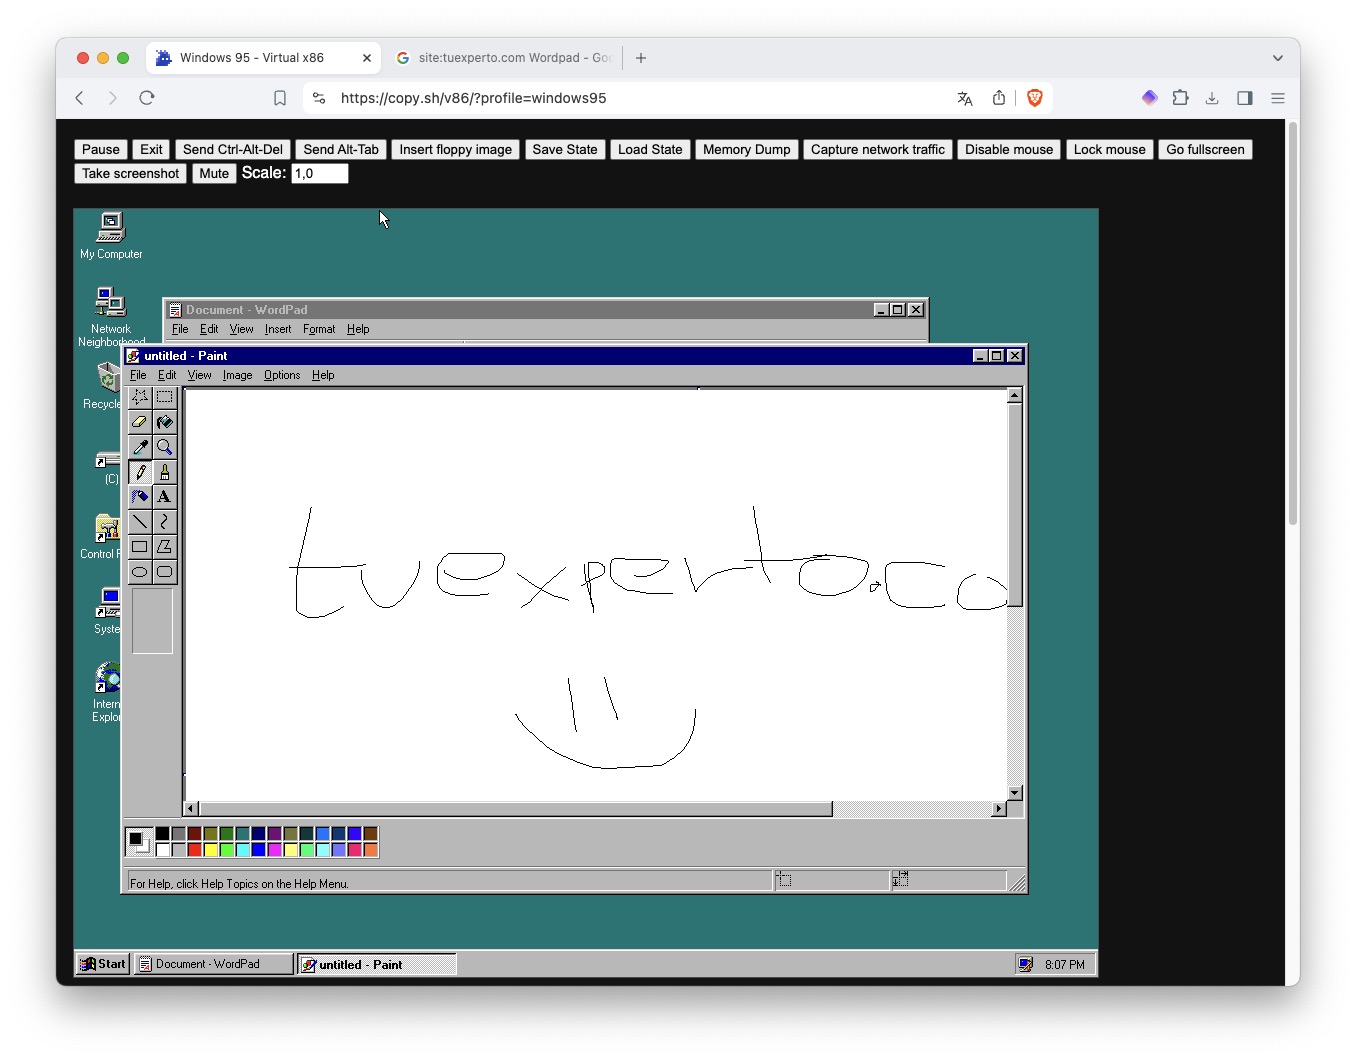The image size is (1356, 1060).
Task: Open the Image menu in Paint
Action: [x=237, y=375]
